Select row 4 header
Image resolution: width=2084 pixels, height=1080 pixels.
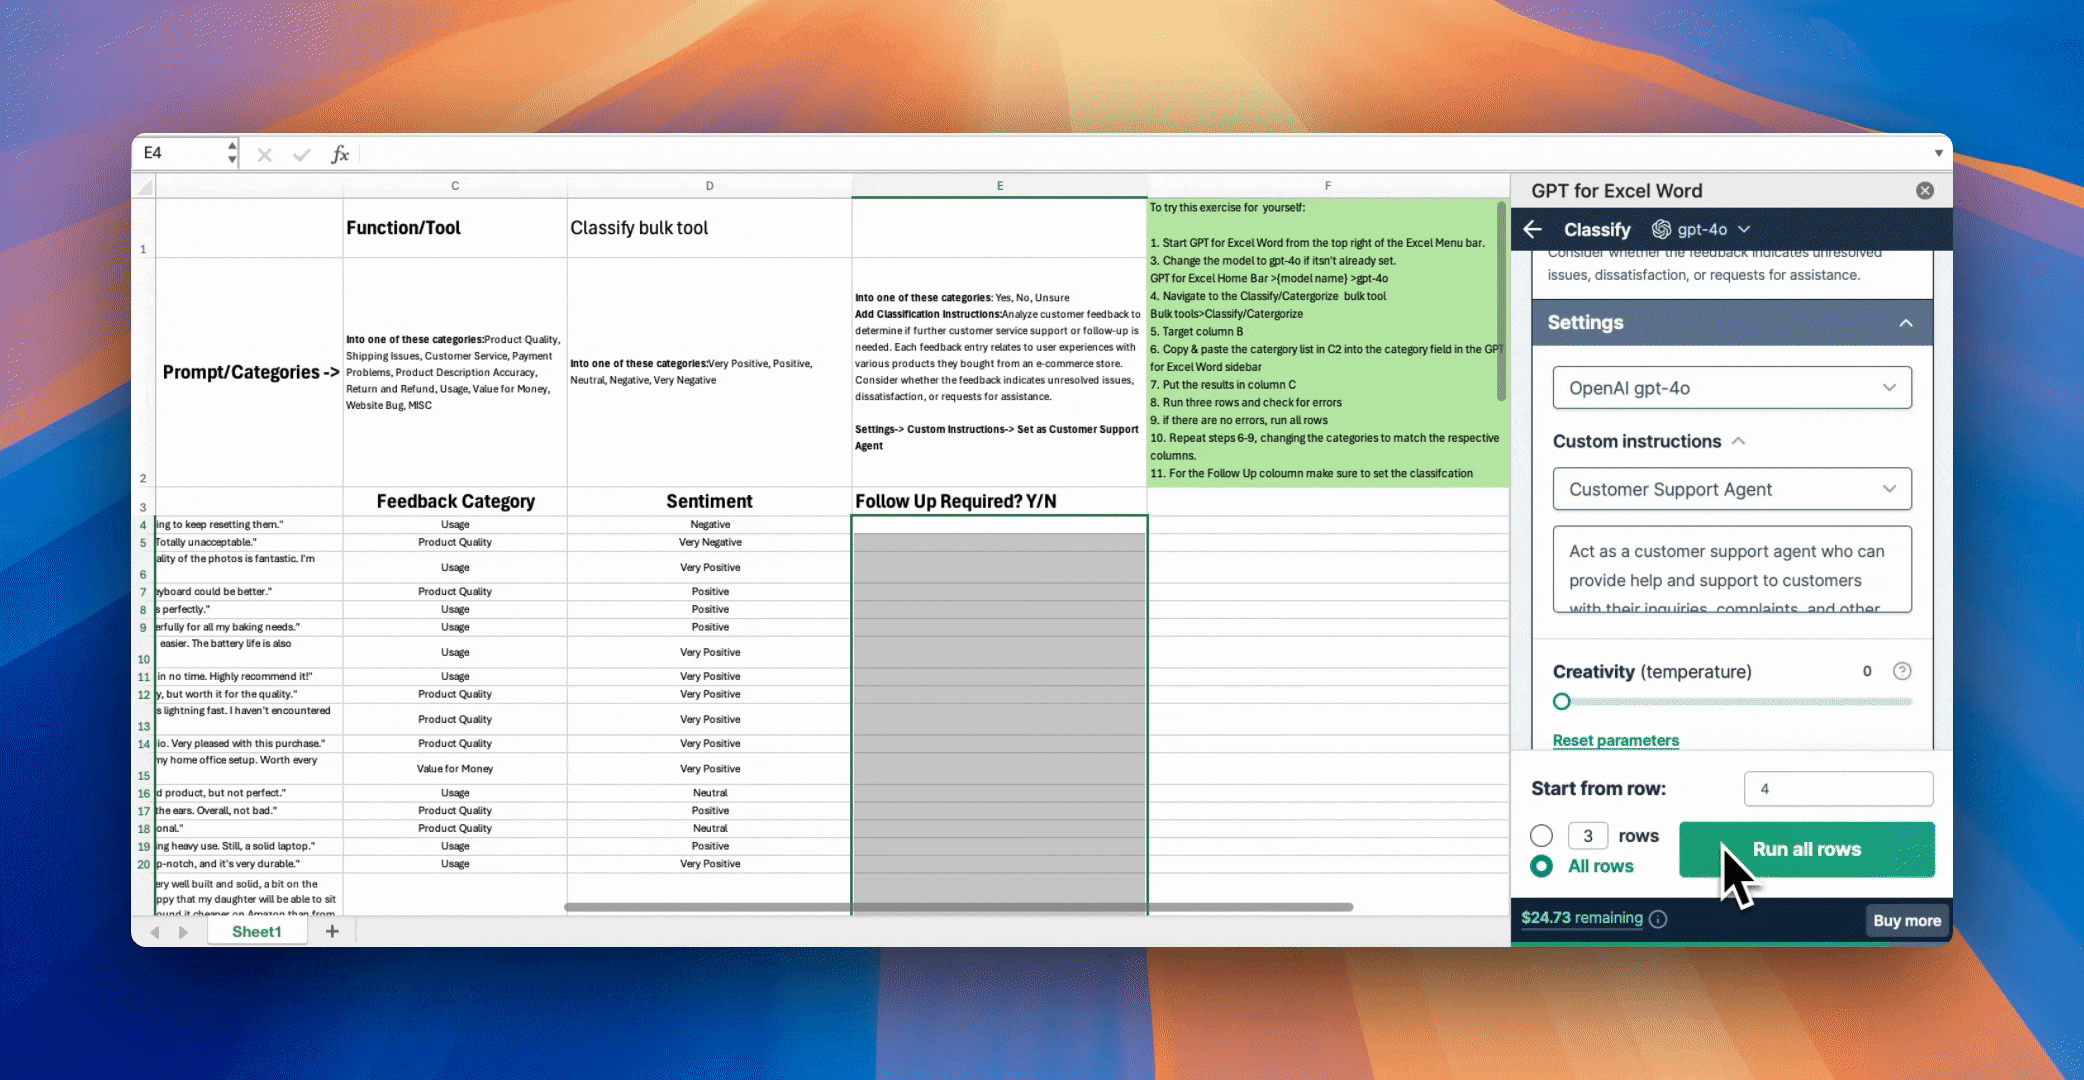click(x=144, y=525)
